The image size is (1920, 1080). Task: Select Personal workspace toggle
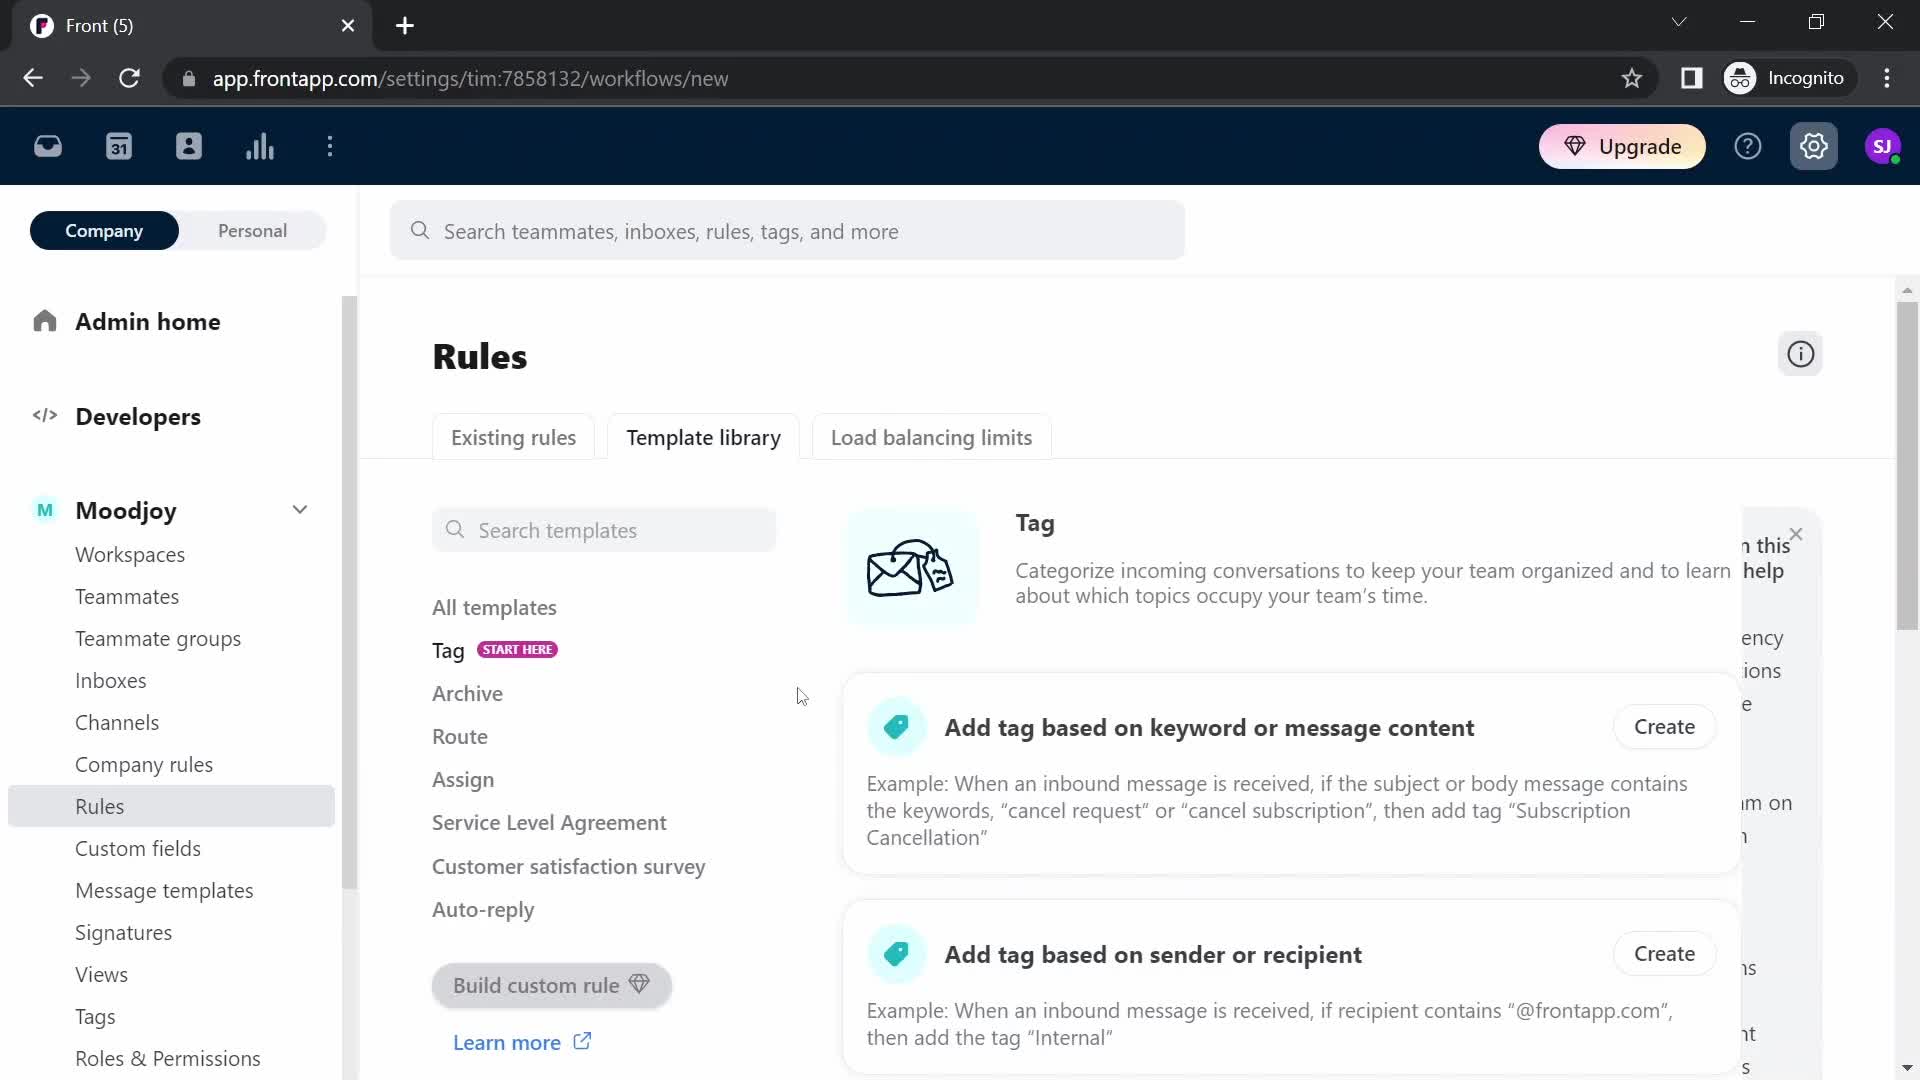(253, 231)
